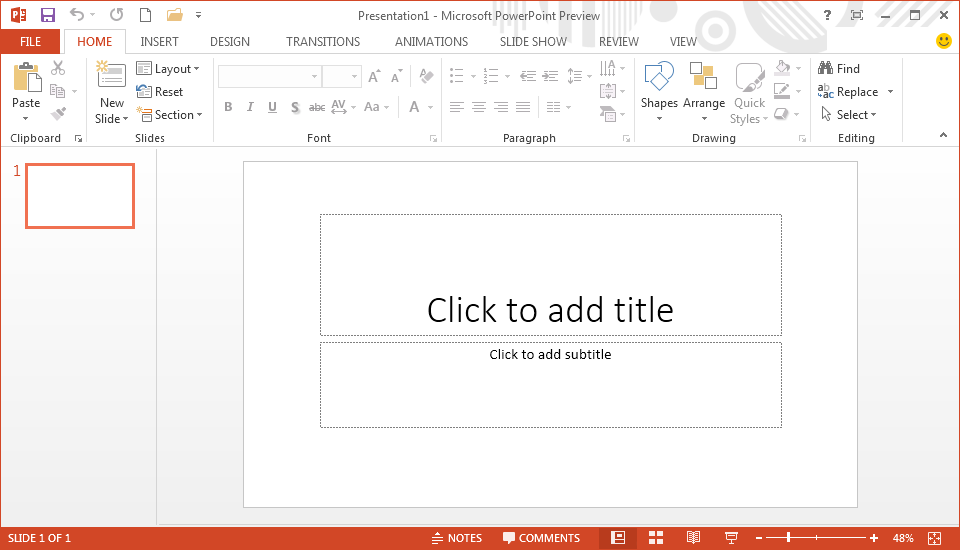Viewport: 962px width, 551px height.
Task: Click the Save icon in quick access toolbar
Action: [47, 15]
